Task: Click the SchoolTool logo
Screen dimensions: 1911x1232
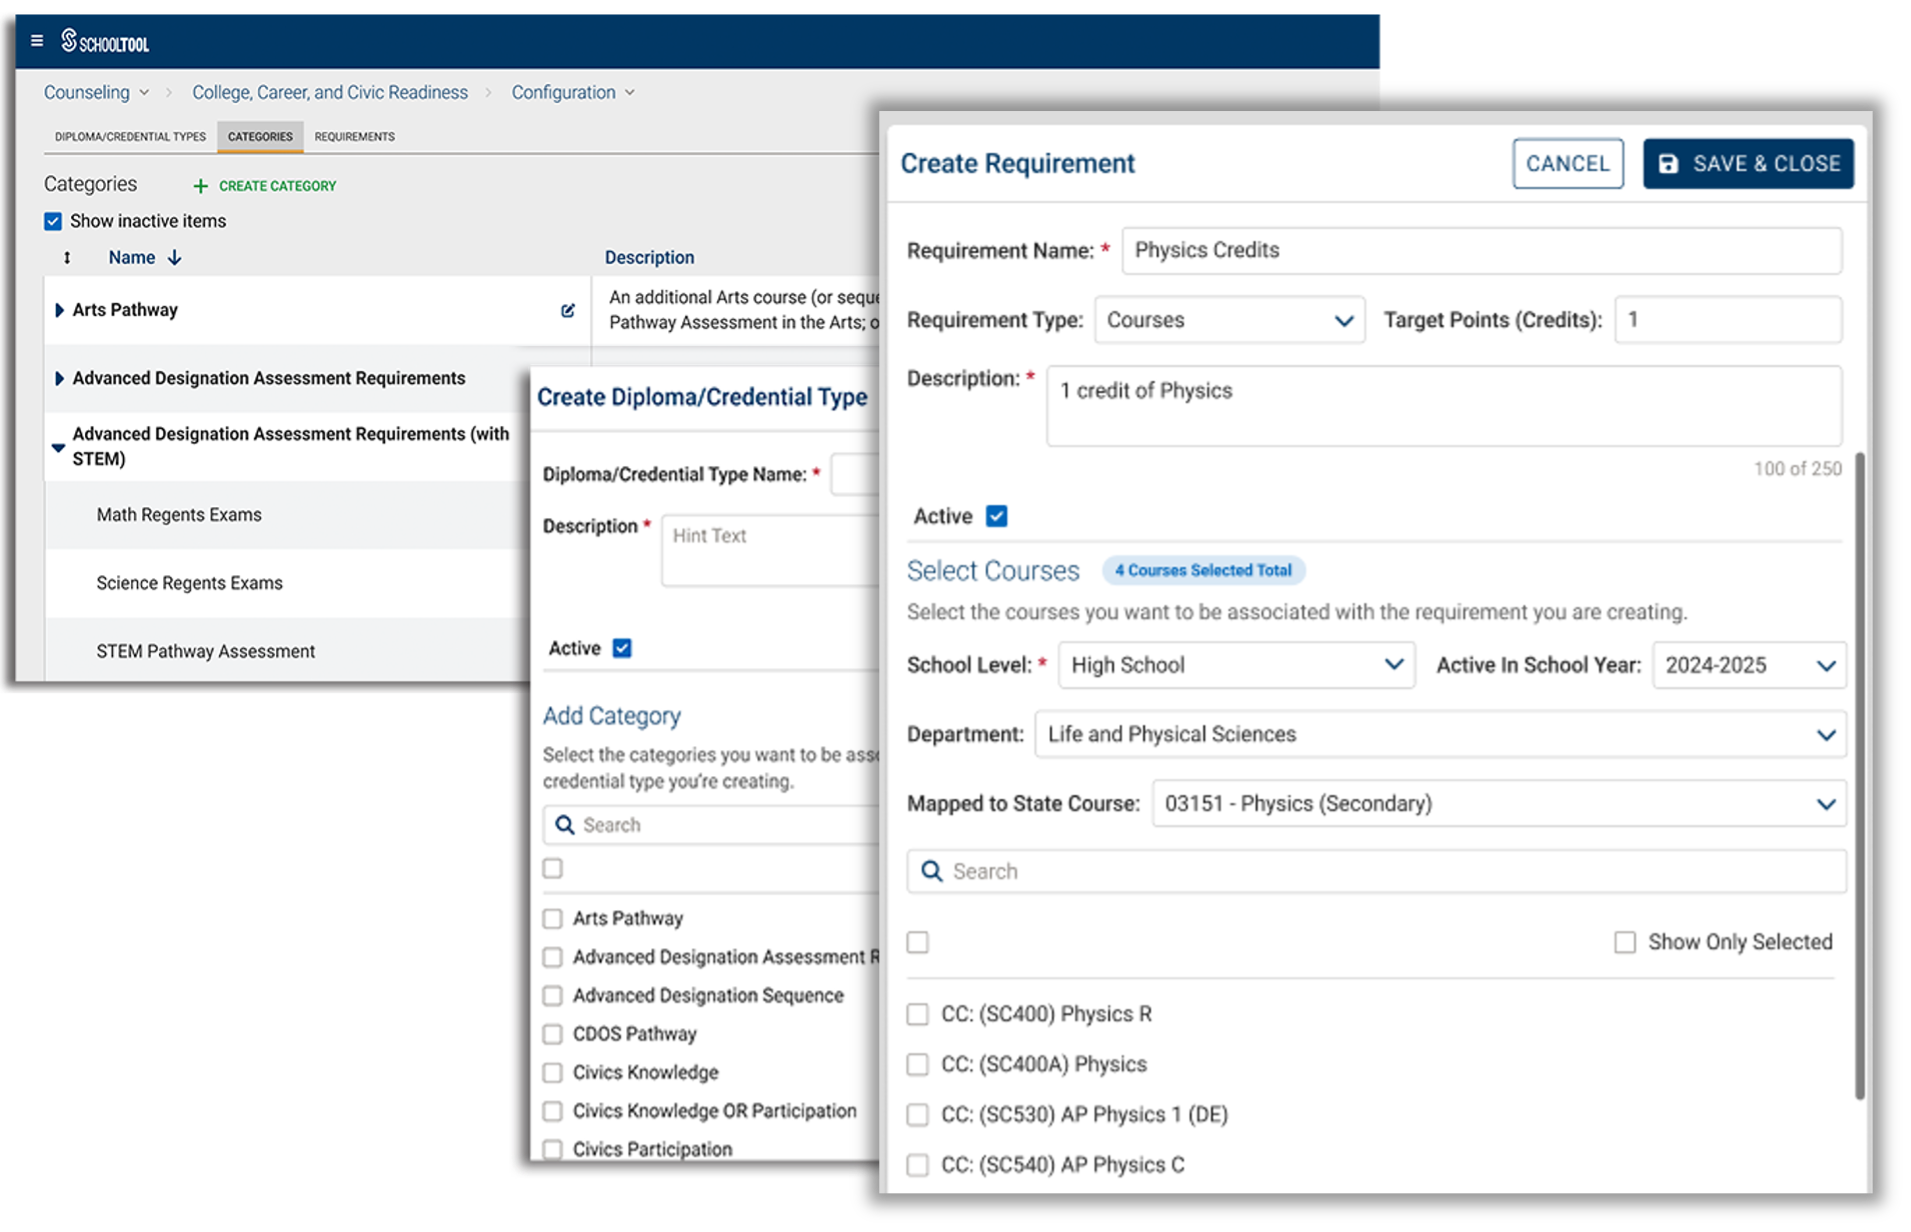Action: [x=104, y=41]
